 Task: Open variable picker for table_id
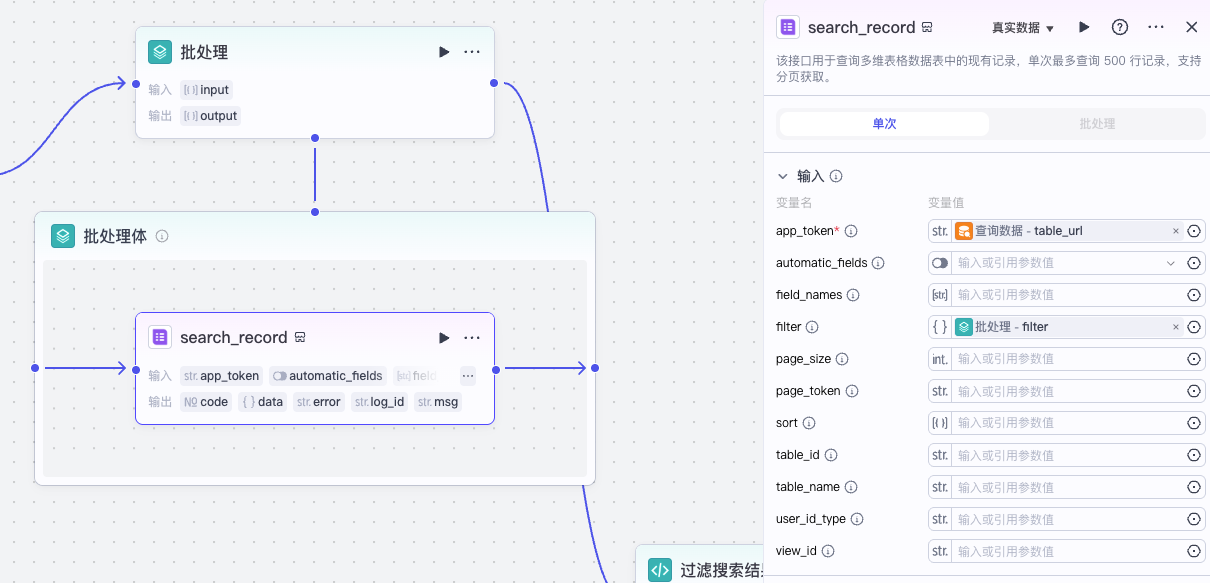point(1193,455)
